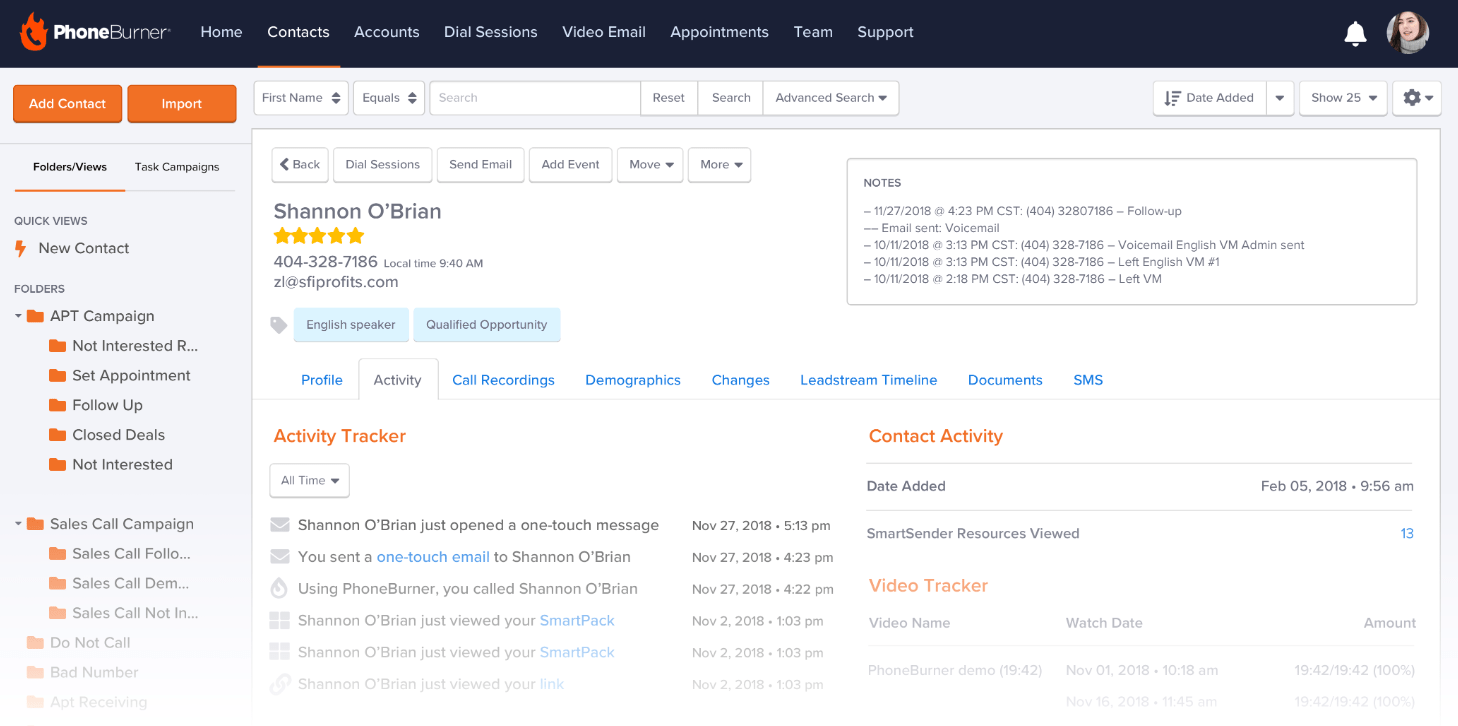Click the Do Not Call folder icon

36,643
